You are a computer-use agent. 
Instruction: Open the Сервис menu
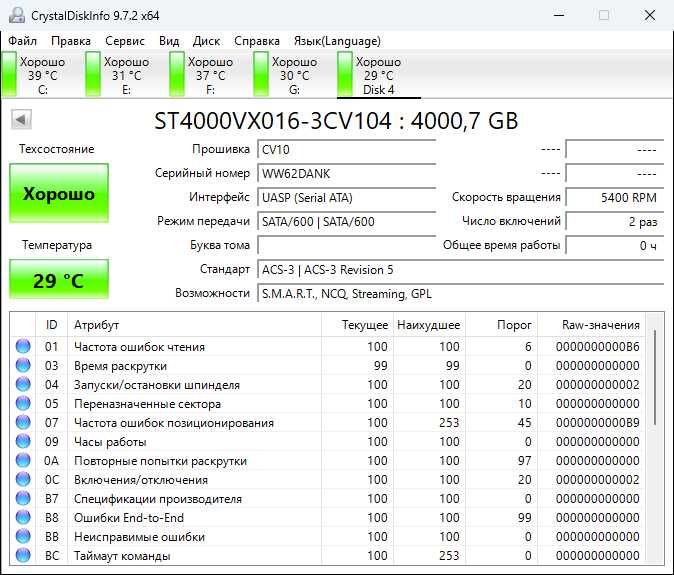(125, 41)
